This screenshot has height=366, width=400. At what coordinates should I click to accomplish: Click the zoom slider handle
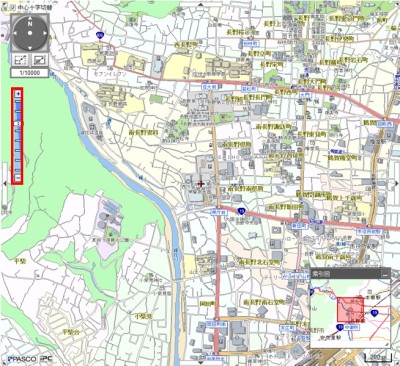coord(18,124)
